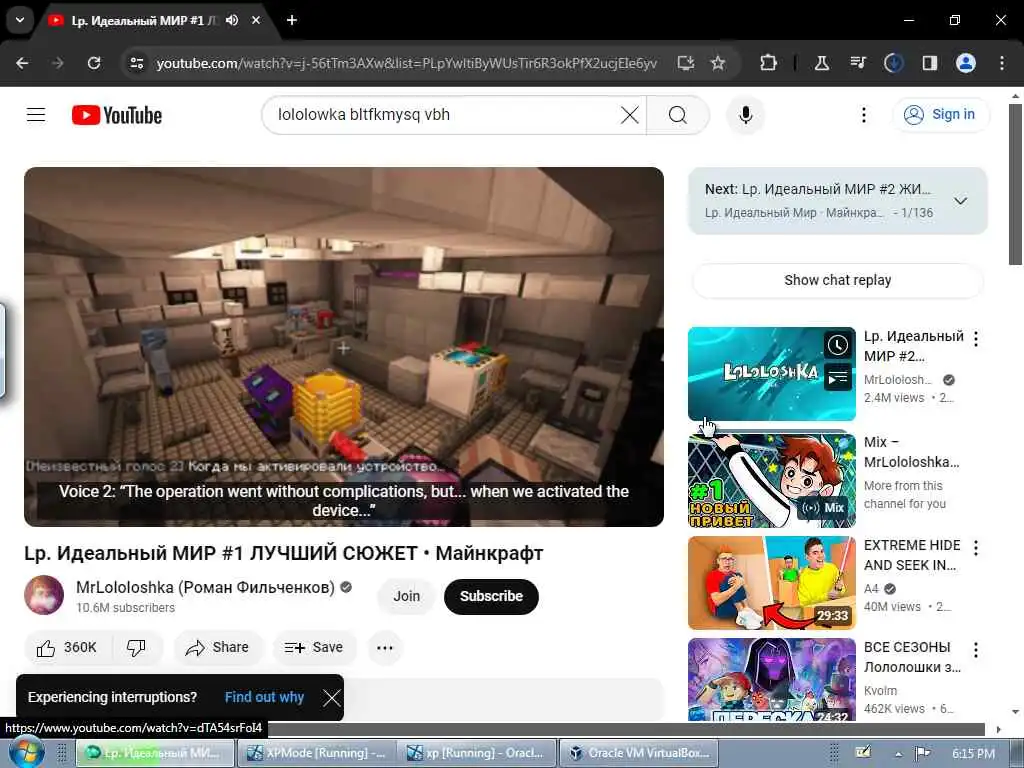Open Mix – MrLololoshka thumbnail
The height and width of the screenshot is (768, 1024).
[x=771, y=480]
